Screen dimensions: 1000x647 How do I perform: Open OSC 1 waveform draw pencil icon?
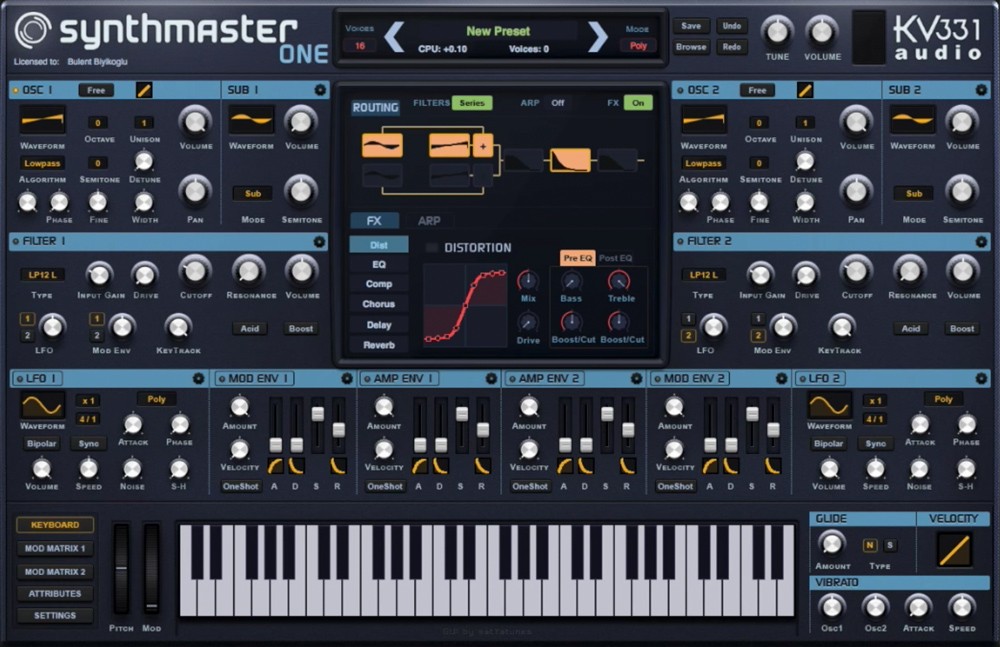coord(144,90)
